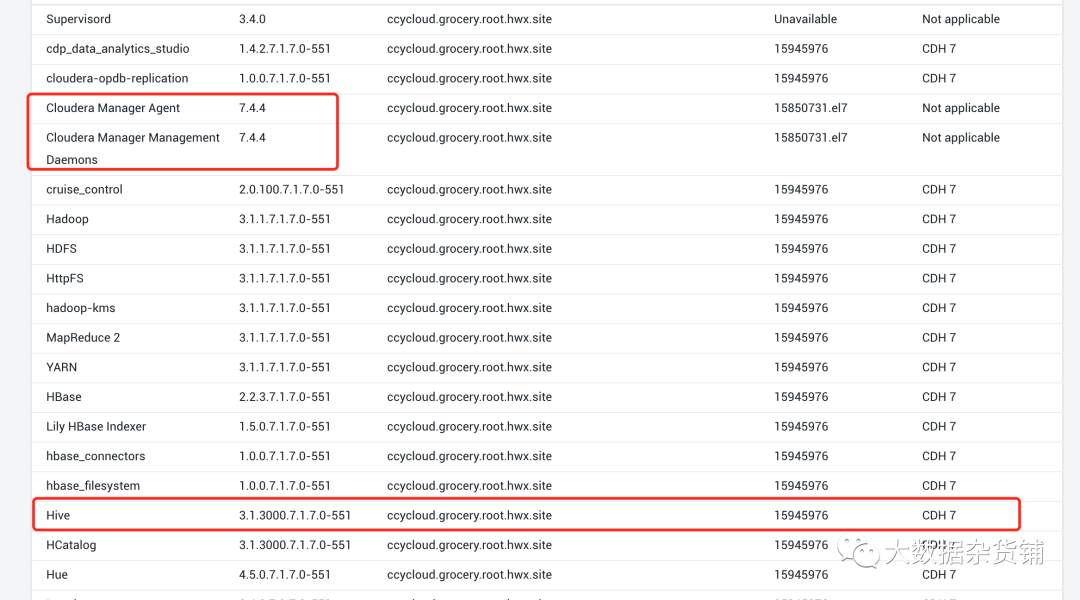Screen dimensions: 1080x600
Task: Click the Unavailable build value for Supervisord
Action: coord(805,19)
